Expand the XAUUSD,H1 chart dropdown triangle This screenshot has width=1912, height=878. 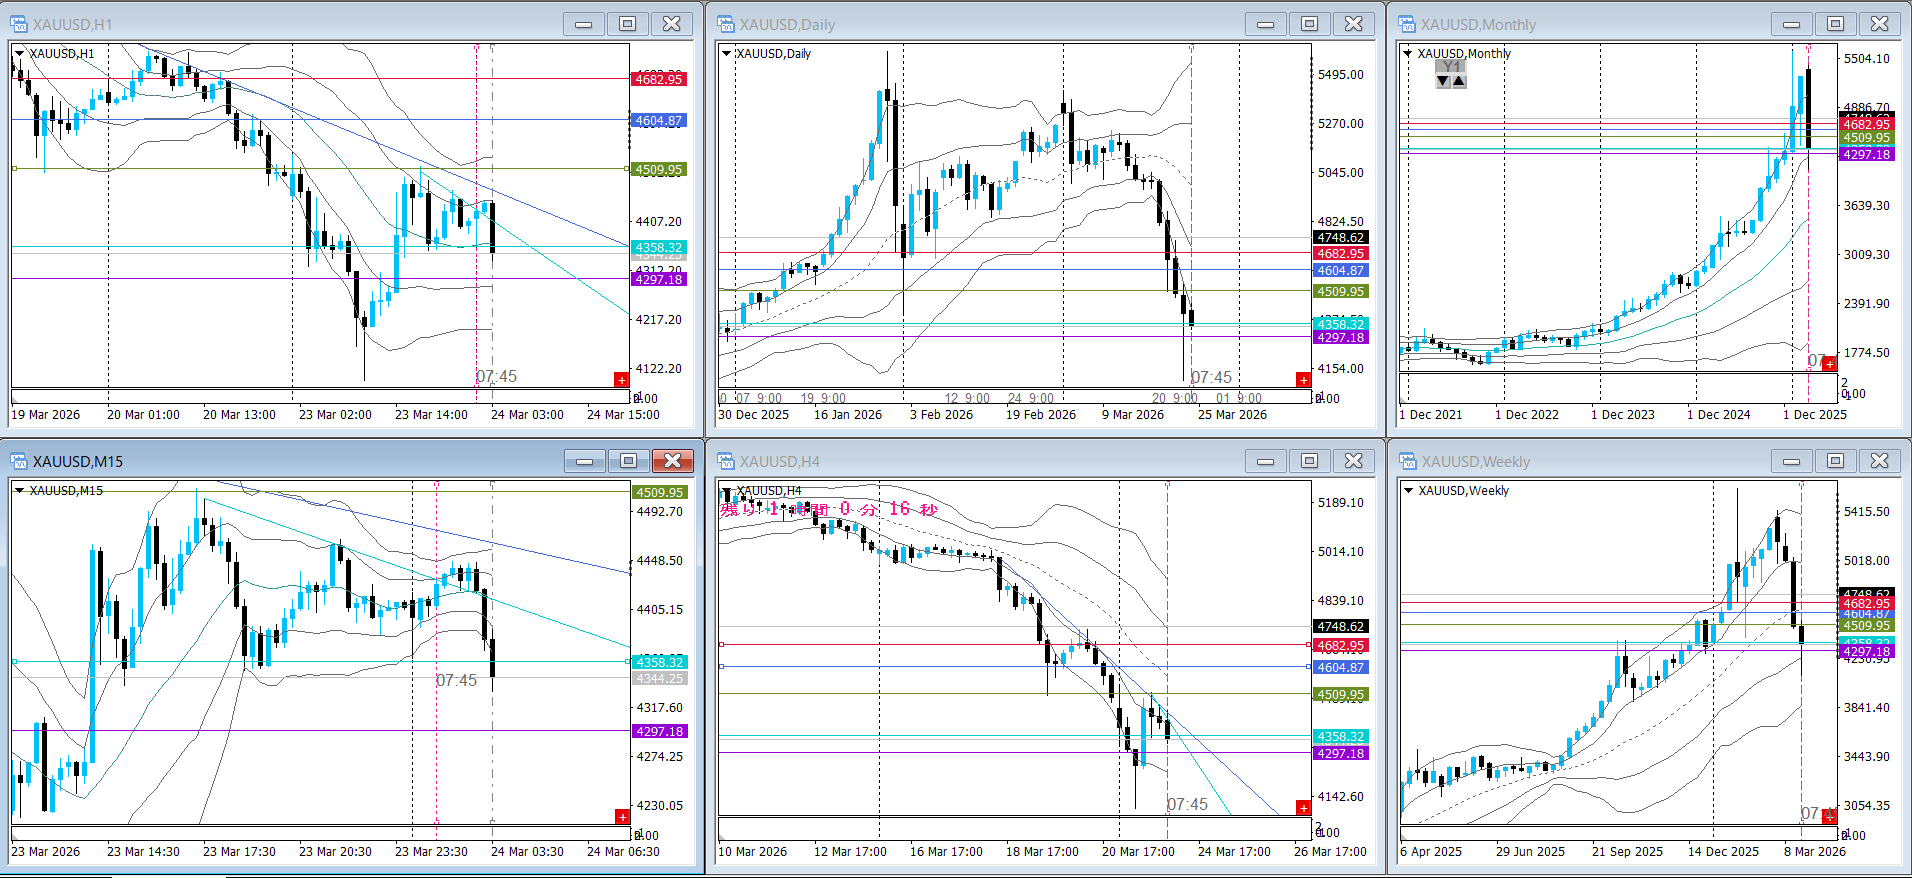pyautogui.click(x=19, y=54)
